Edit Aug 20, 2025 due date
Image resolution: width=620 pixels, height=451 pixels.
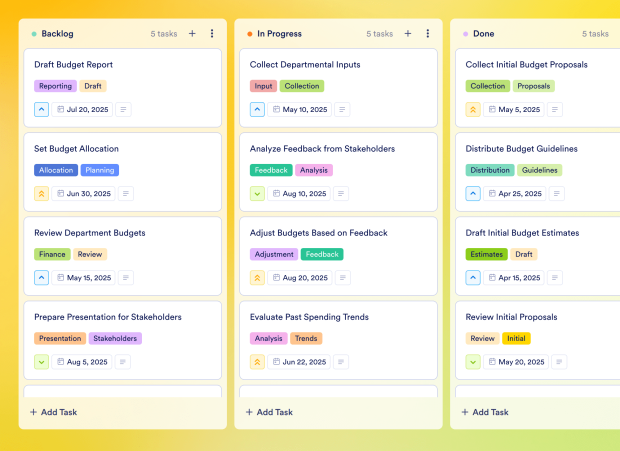point(300,278)
